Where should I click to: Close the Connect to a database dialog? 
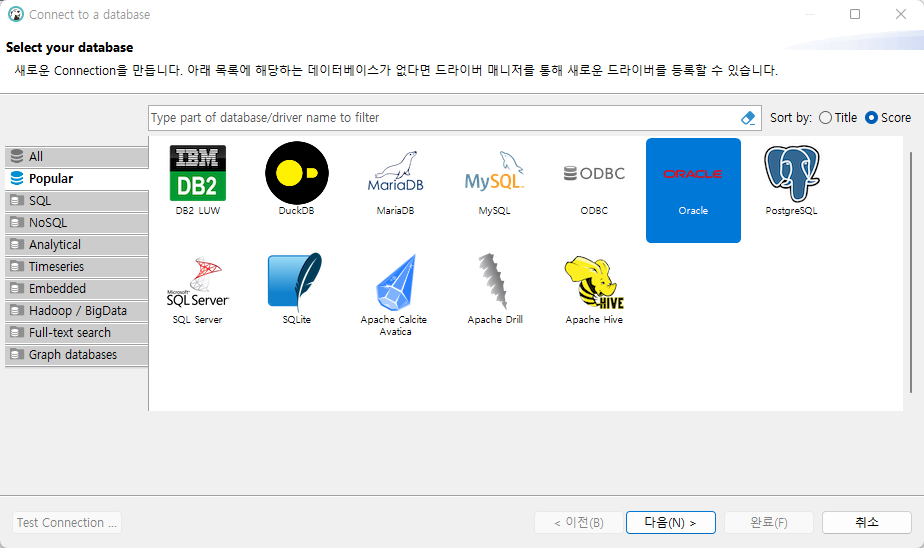click(x=901, y=14)
